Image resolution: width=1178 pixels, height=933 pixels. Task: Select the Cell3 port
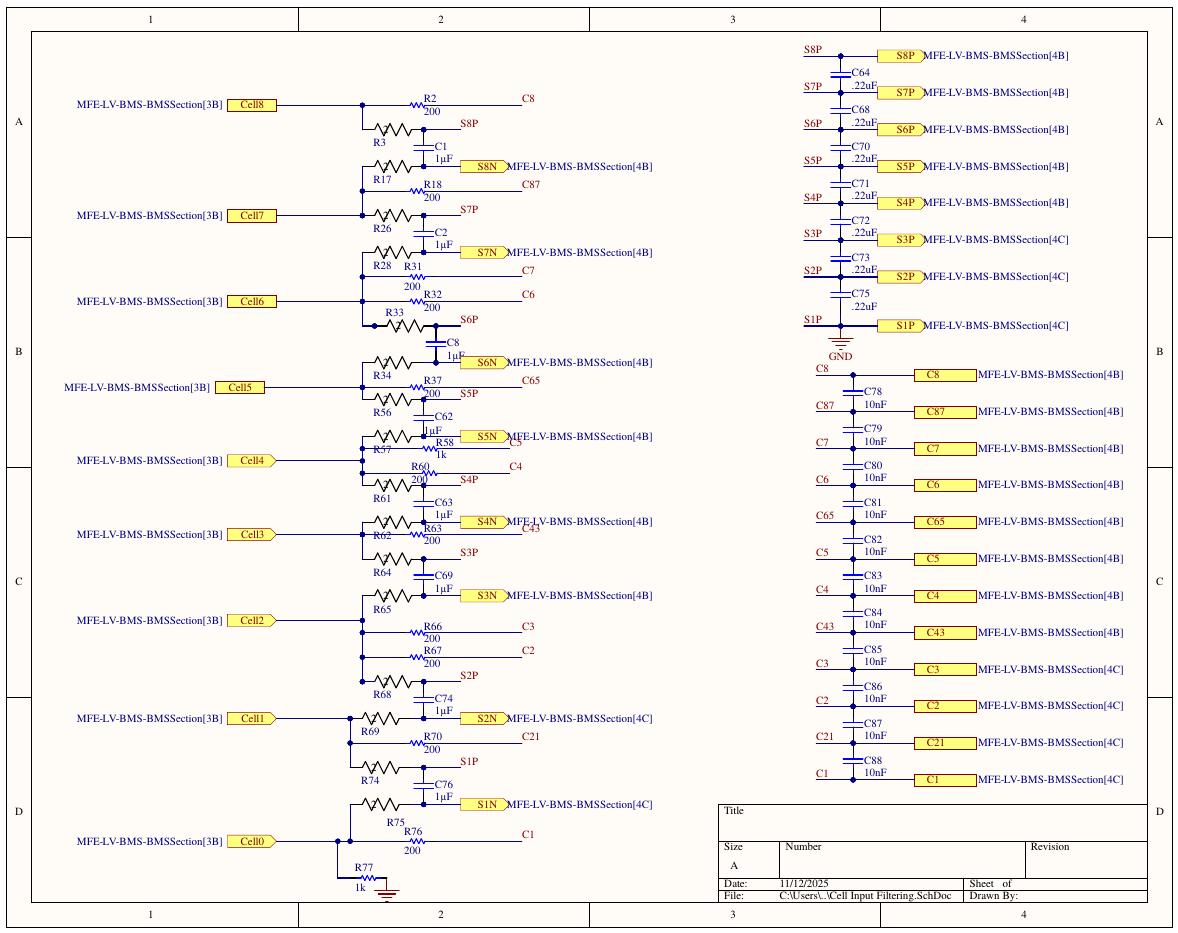[x=252, y=535]
